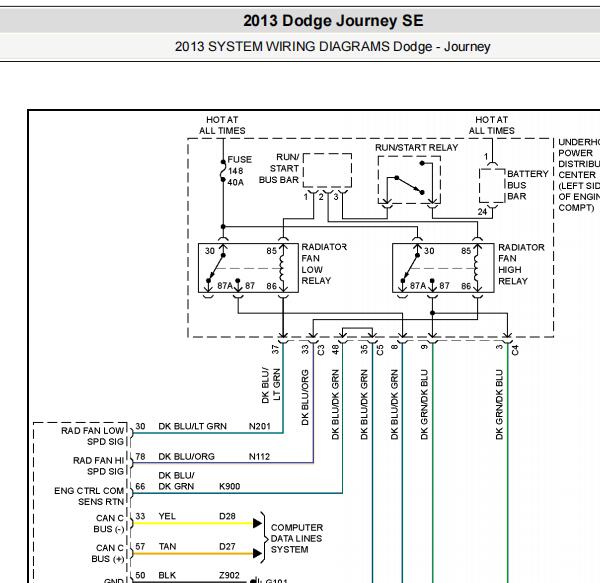The image size is (600, 583).
Task: Select the "ENG CTRL COM SENS RTN" label
Action: (x=89, y=496)
